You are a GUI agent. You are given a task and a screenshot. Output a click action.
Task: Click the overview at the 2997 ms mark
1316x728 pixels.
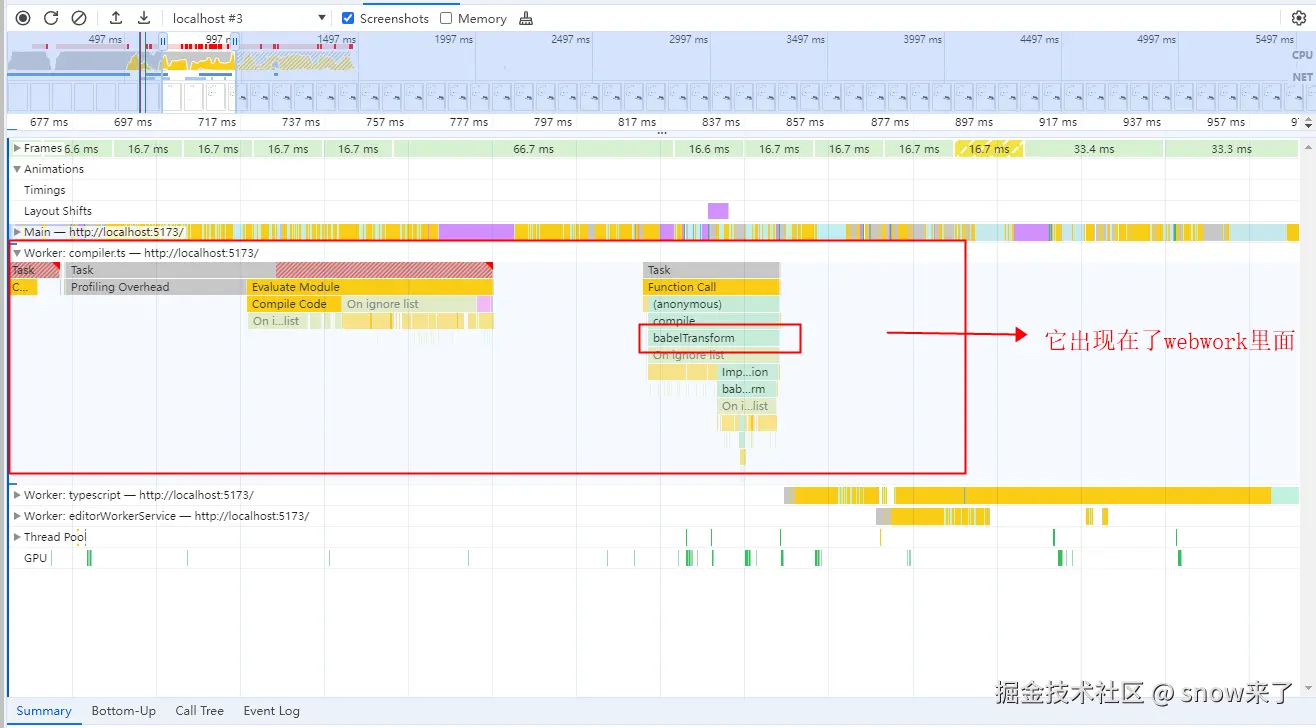tap(687, 39)
